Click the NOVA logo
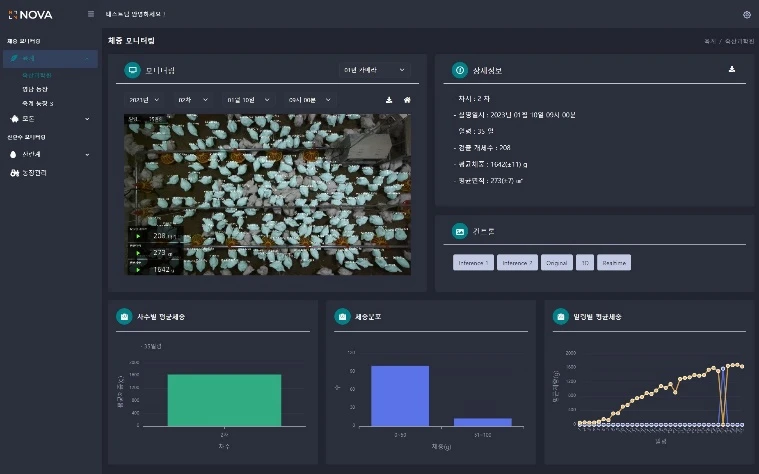The image size is (759, 474). pyautogui.click(x=30, y=15)
